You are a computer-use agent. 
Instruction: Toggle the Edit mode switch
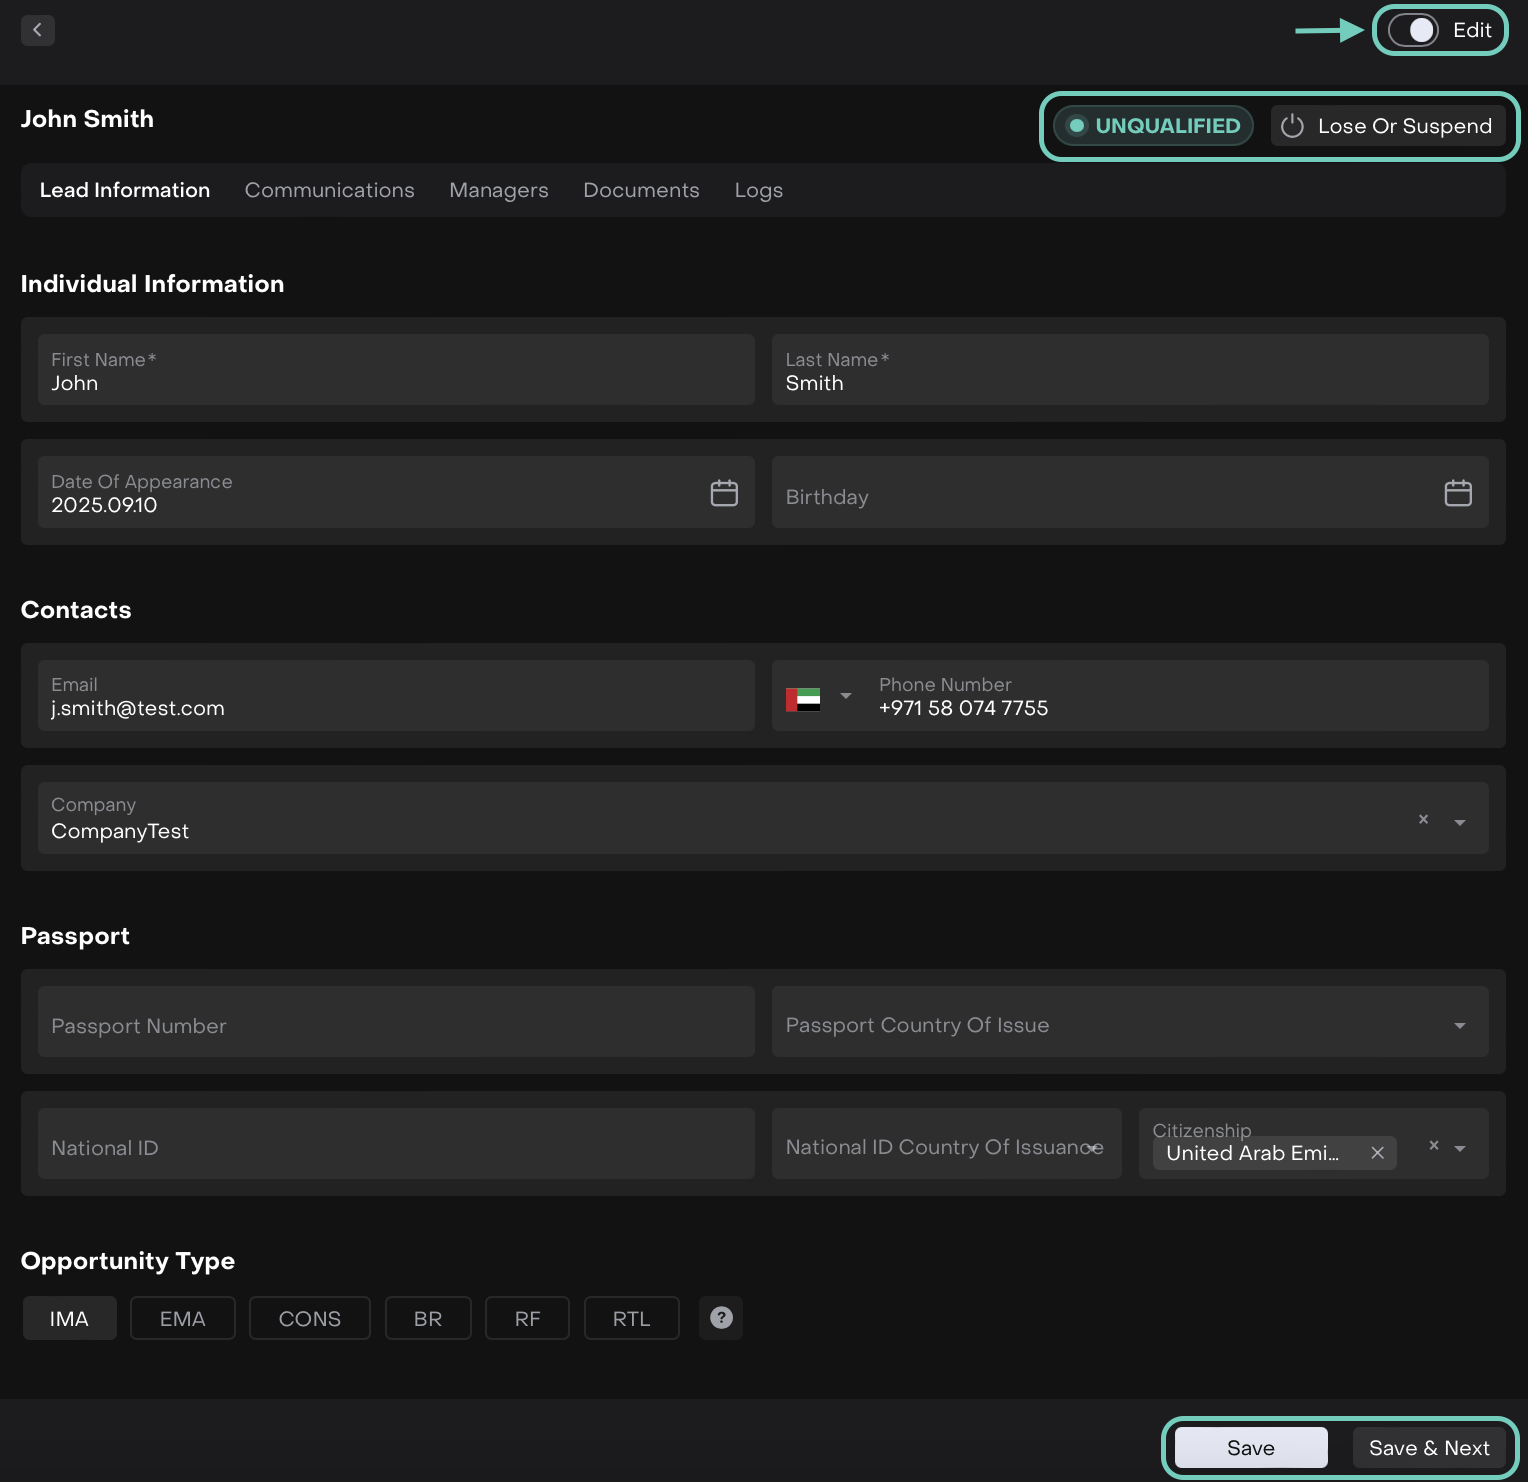(x=1413, y=30)
